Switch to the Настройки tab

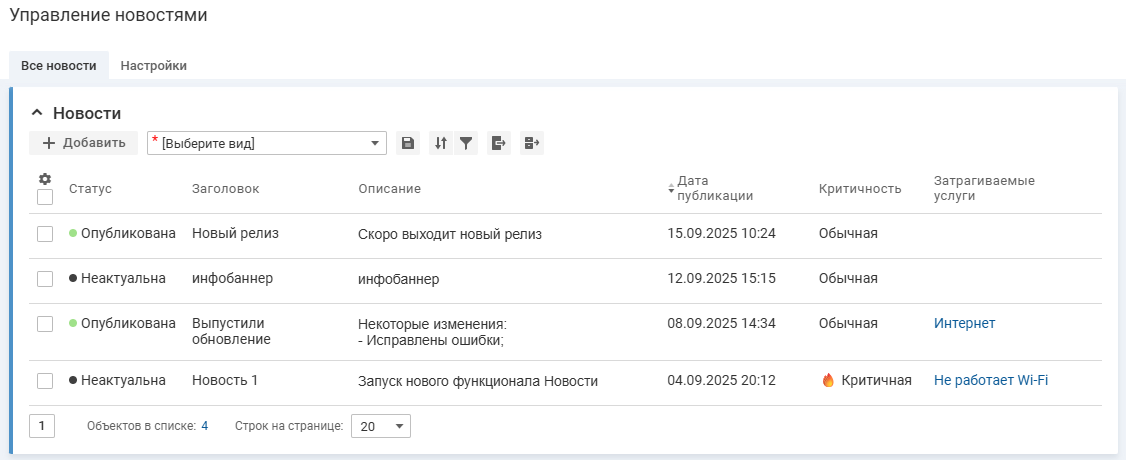coord(153,66)
